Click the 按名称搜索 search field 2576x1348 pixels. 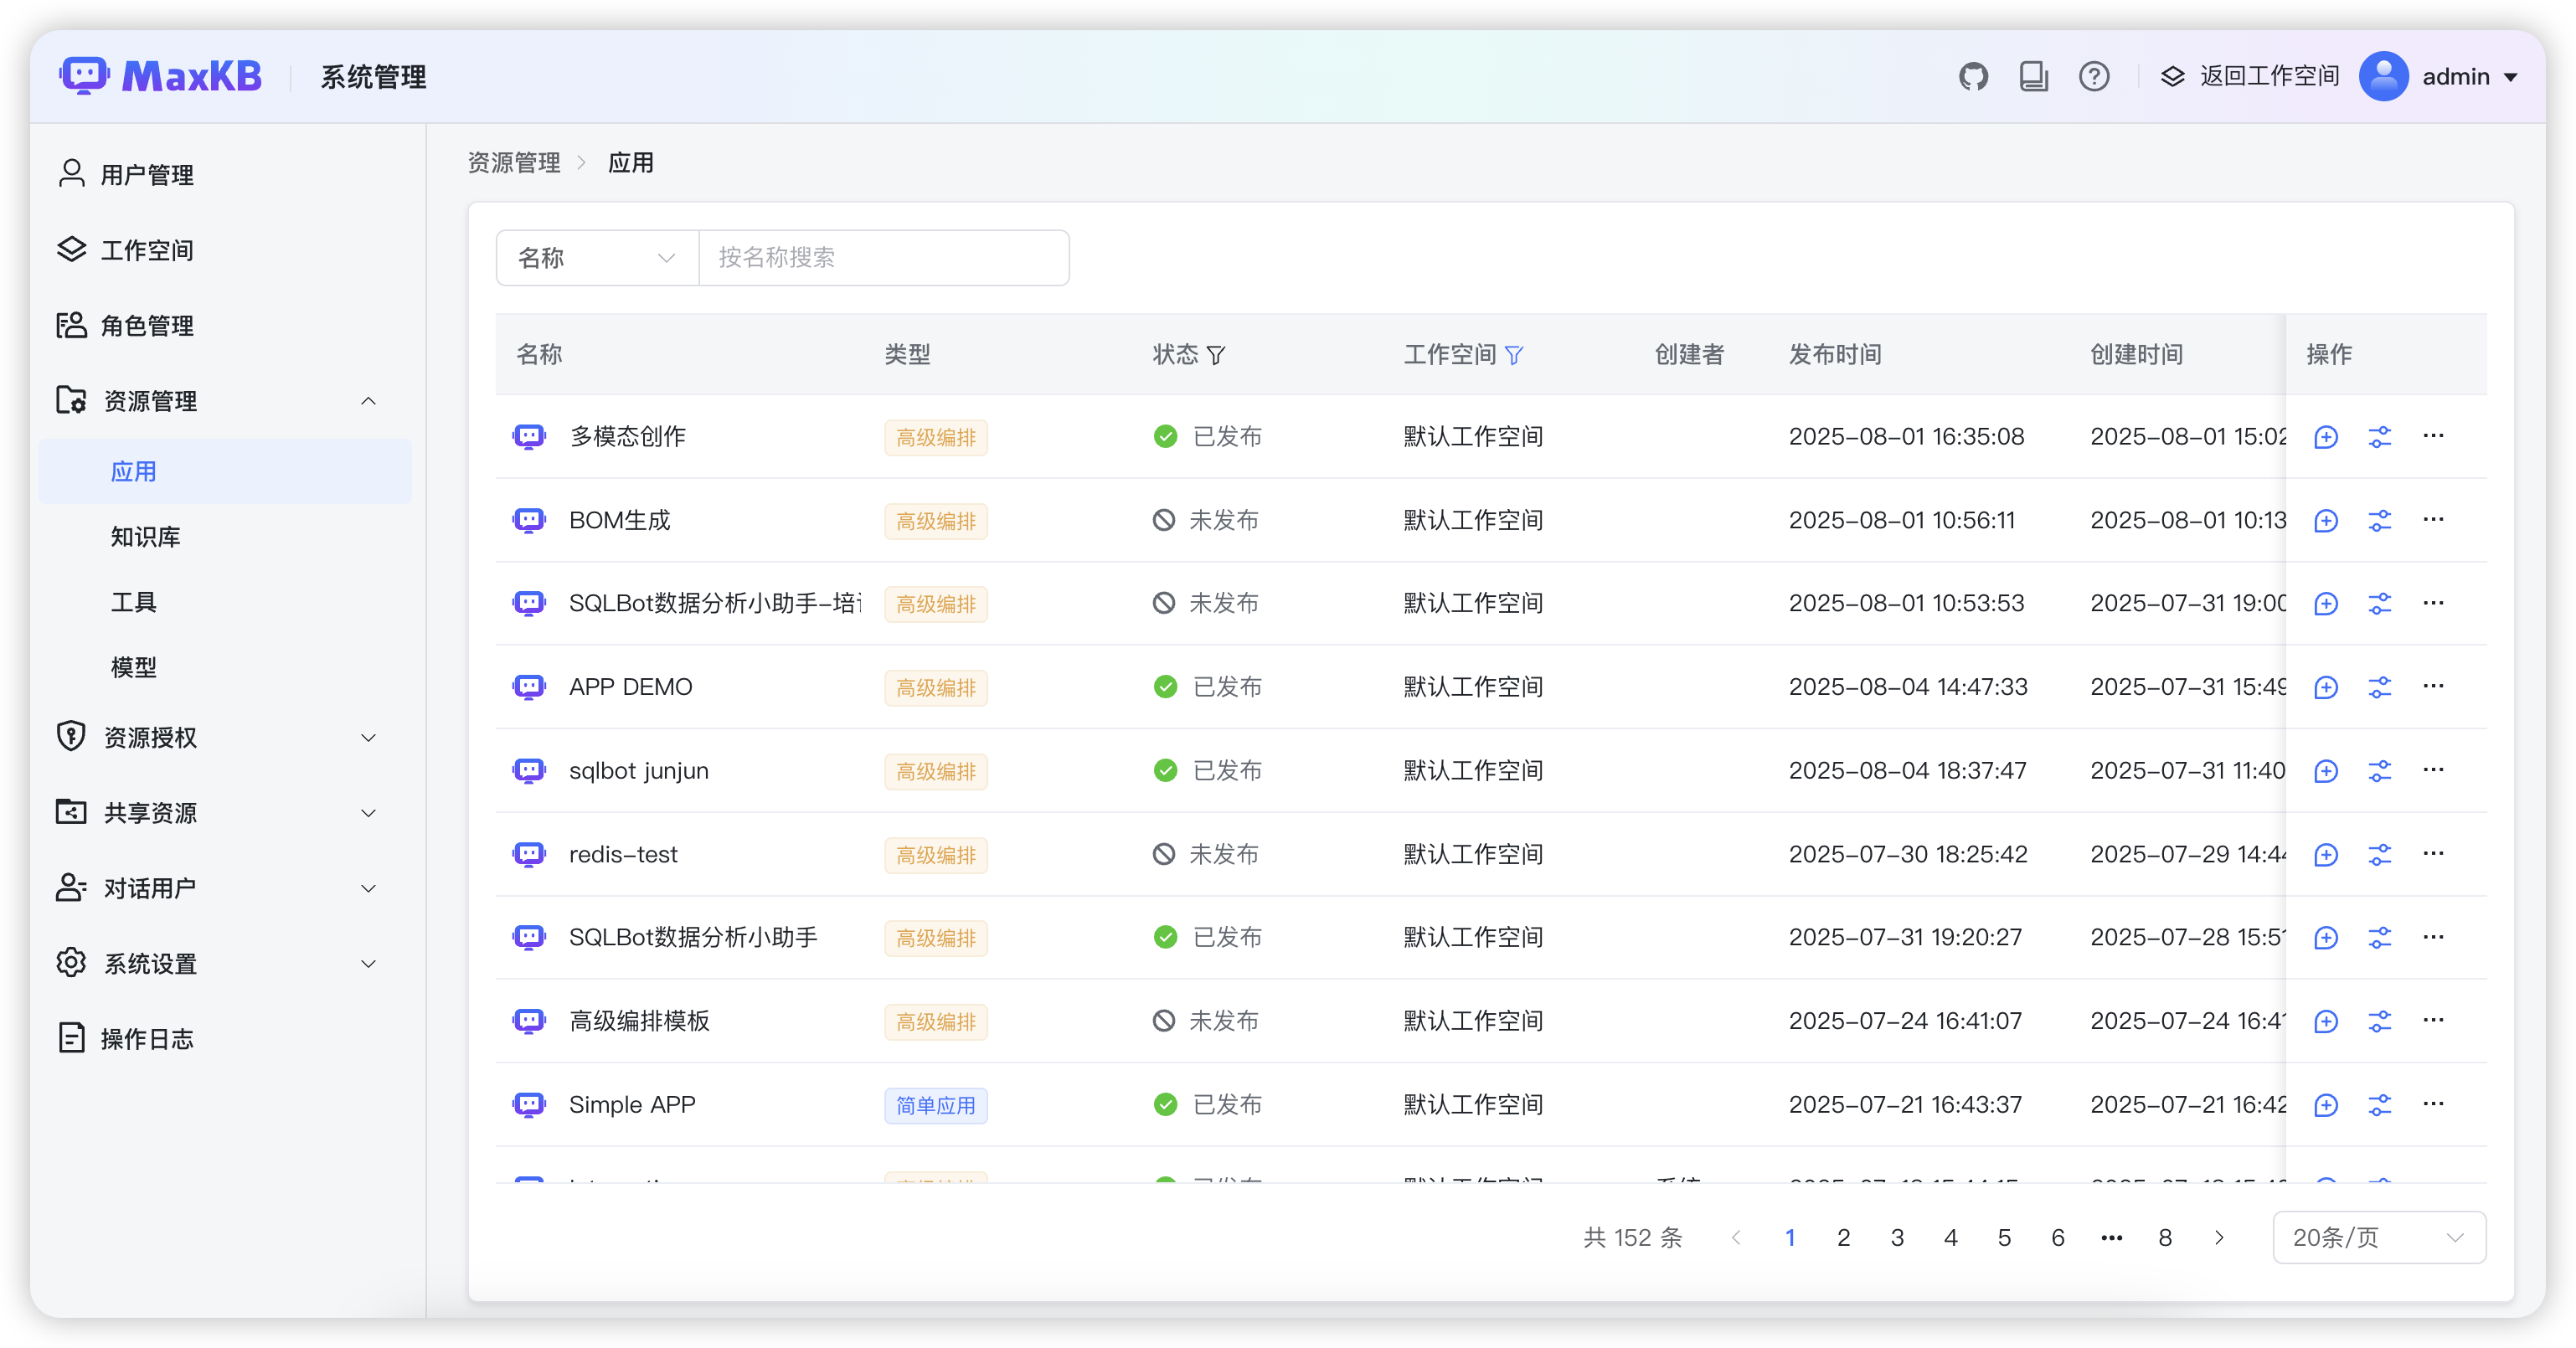point(884,258)
